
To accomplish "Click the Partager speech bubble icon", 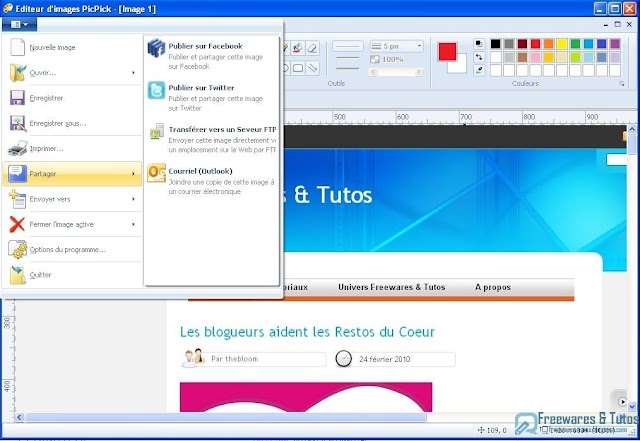I will point(17,174).
